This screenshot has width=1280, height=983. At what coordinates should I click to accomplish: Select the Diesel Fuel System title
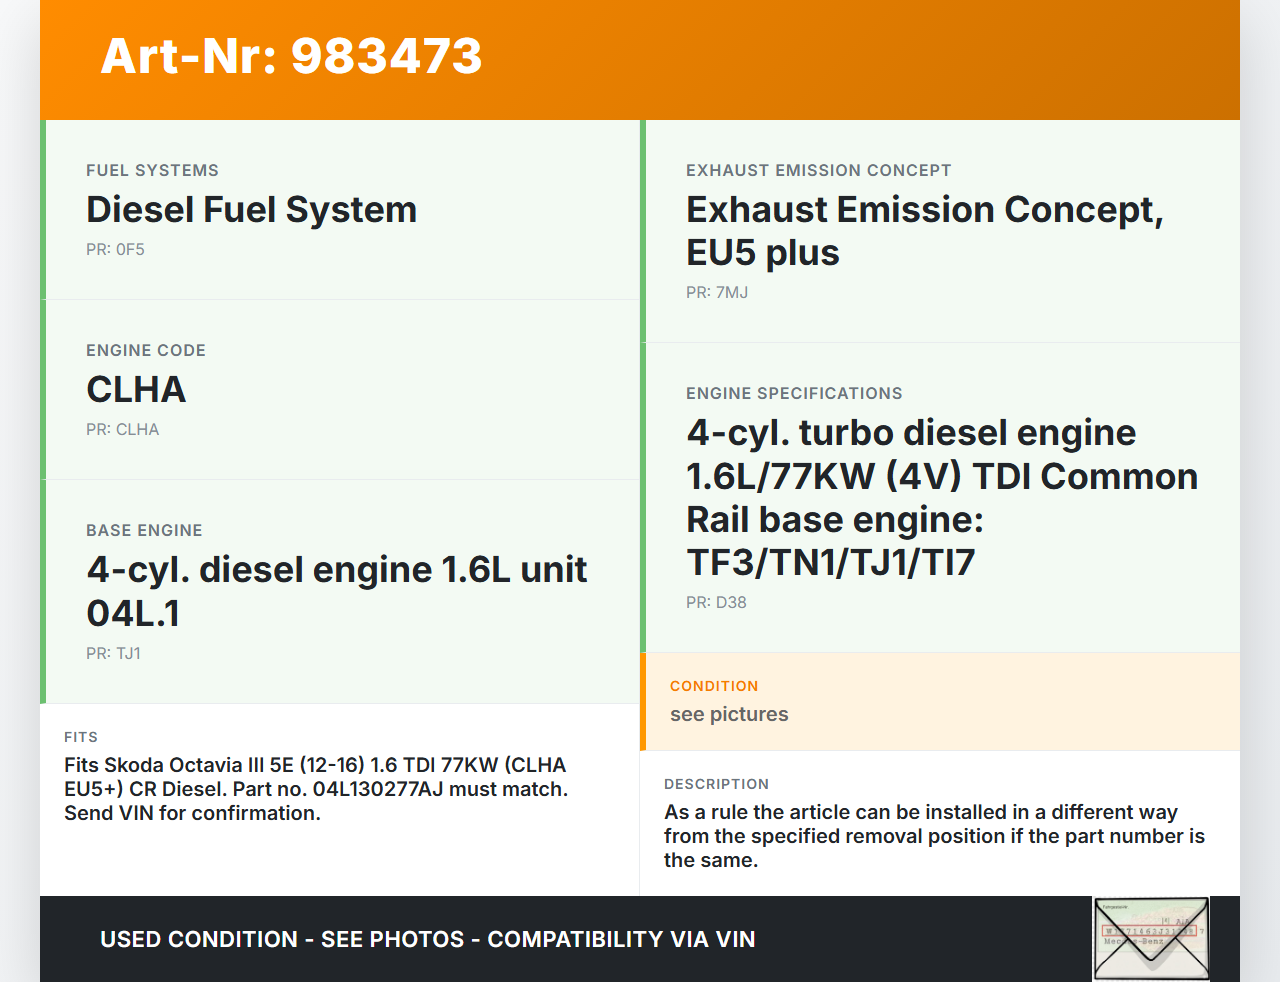pyautogui.click(x=251, y=210)
